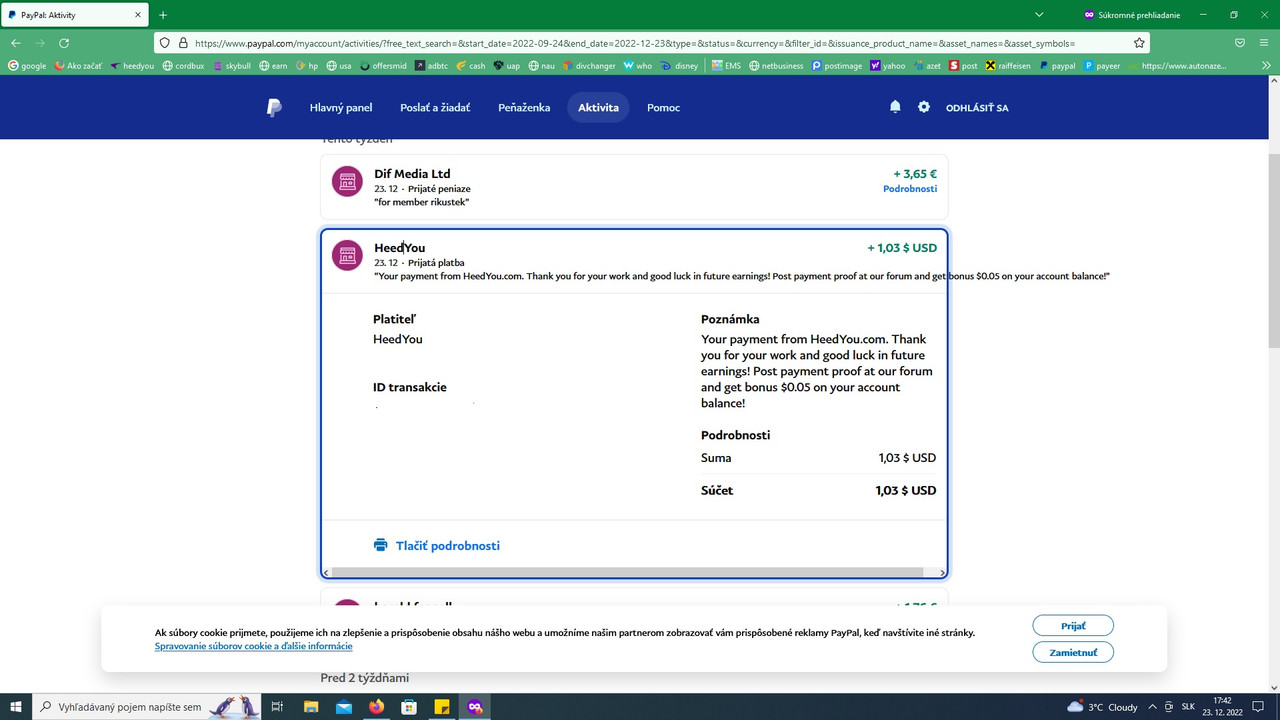Open the google bookmark
Viewport: 1280px width, 720px height.
(x=27, y=66)
